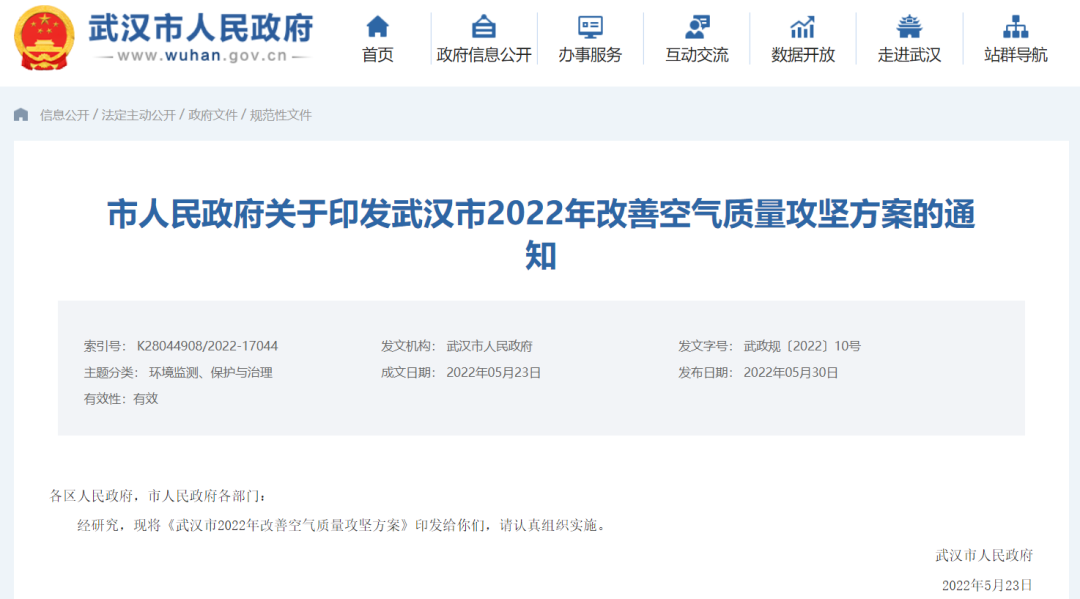This screenshot has width=1080, height=599.
Task: Click the 互动交流 chat person icon
Action: pos(697,27)
